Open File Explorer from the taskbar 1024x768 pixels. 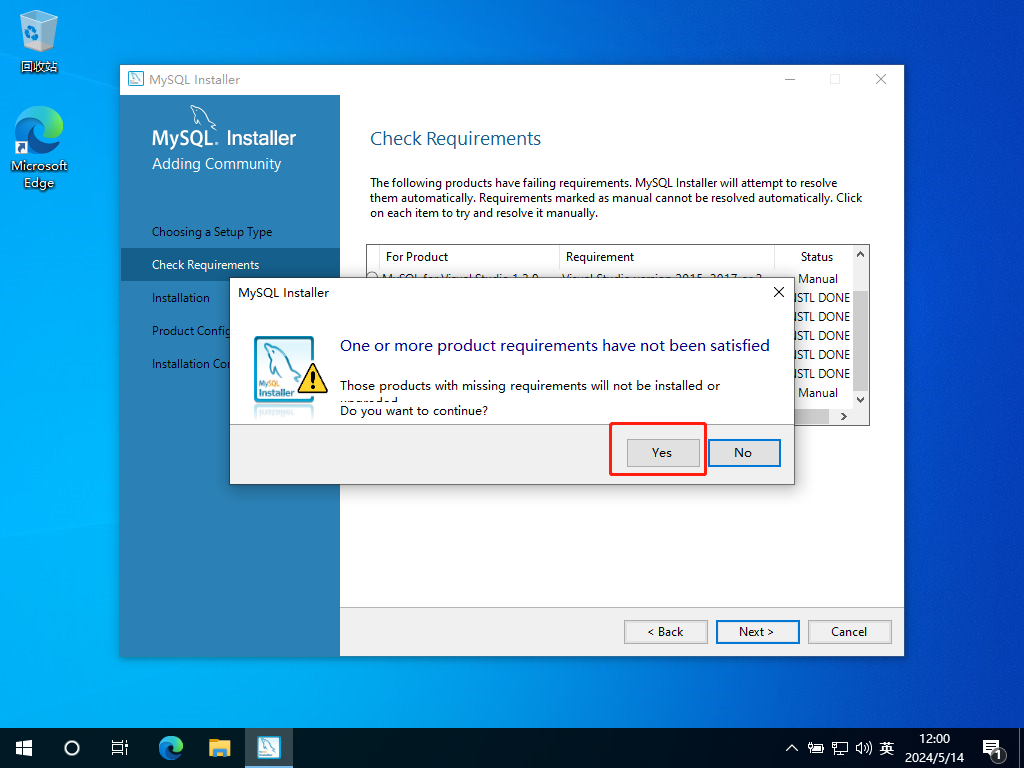coord(219,748)
